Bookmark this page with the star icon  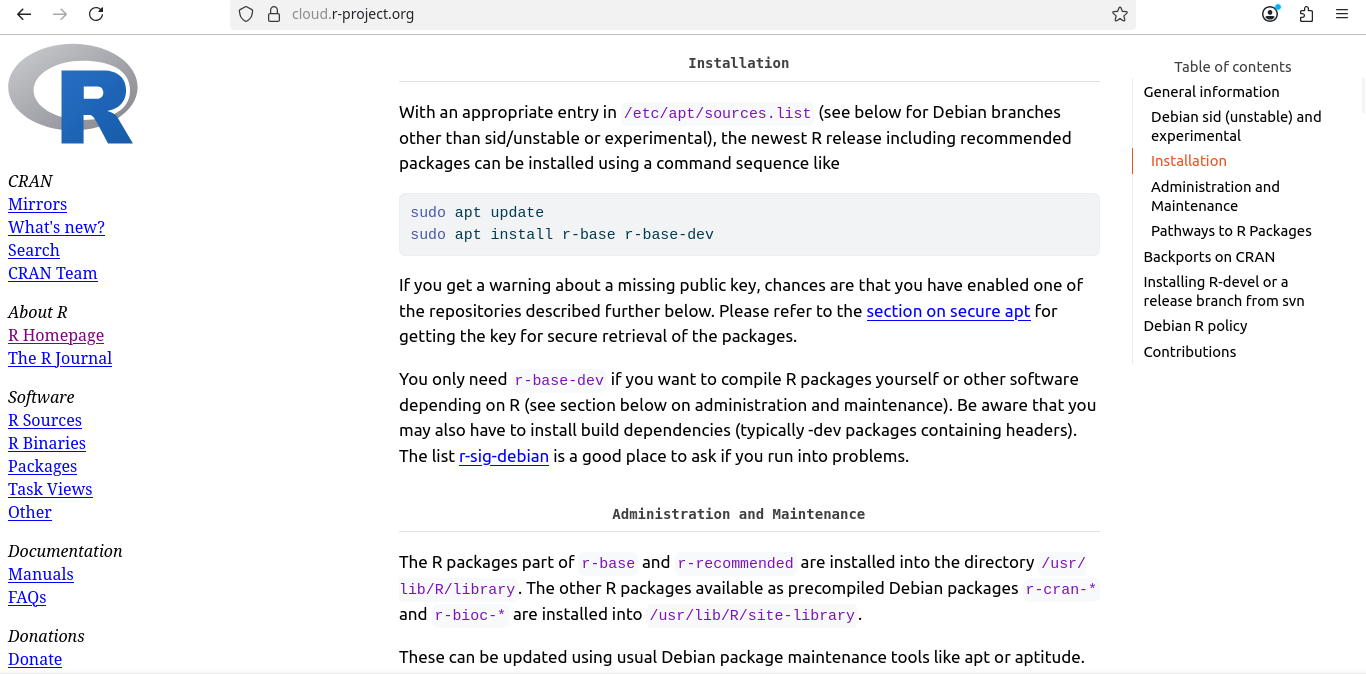click(x=1120, y=14)
